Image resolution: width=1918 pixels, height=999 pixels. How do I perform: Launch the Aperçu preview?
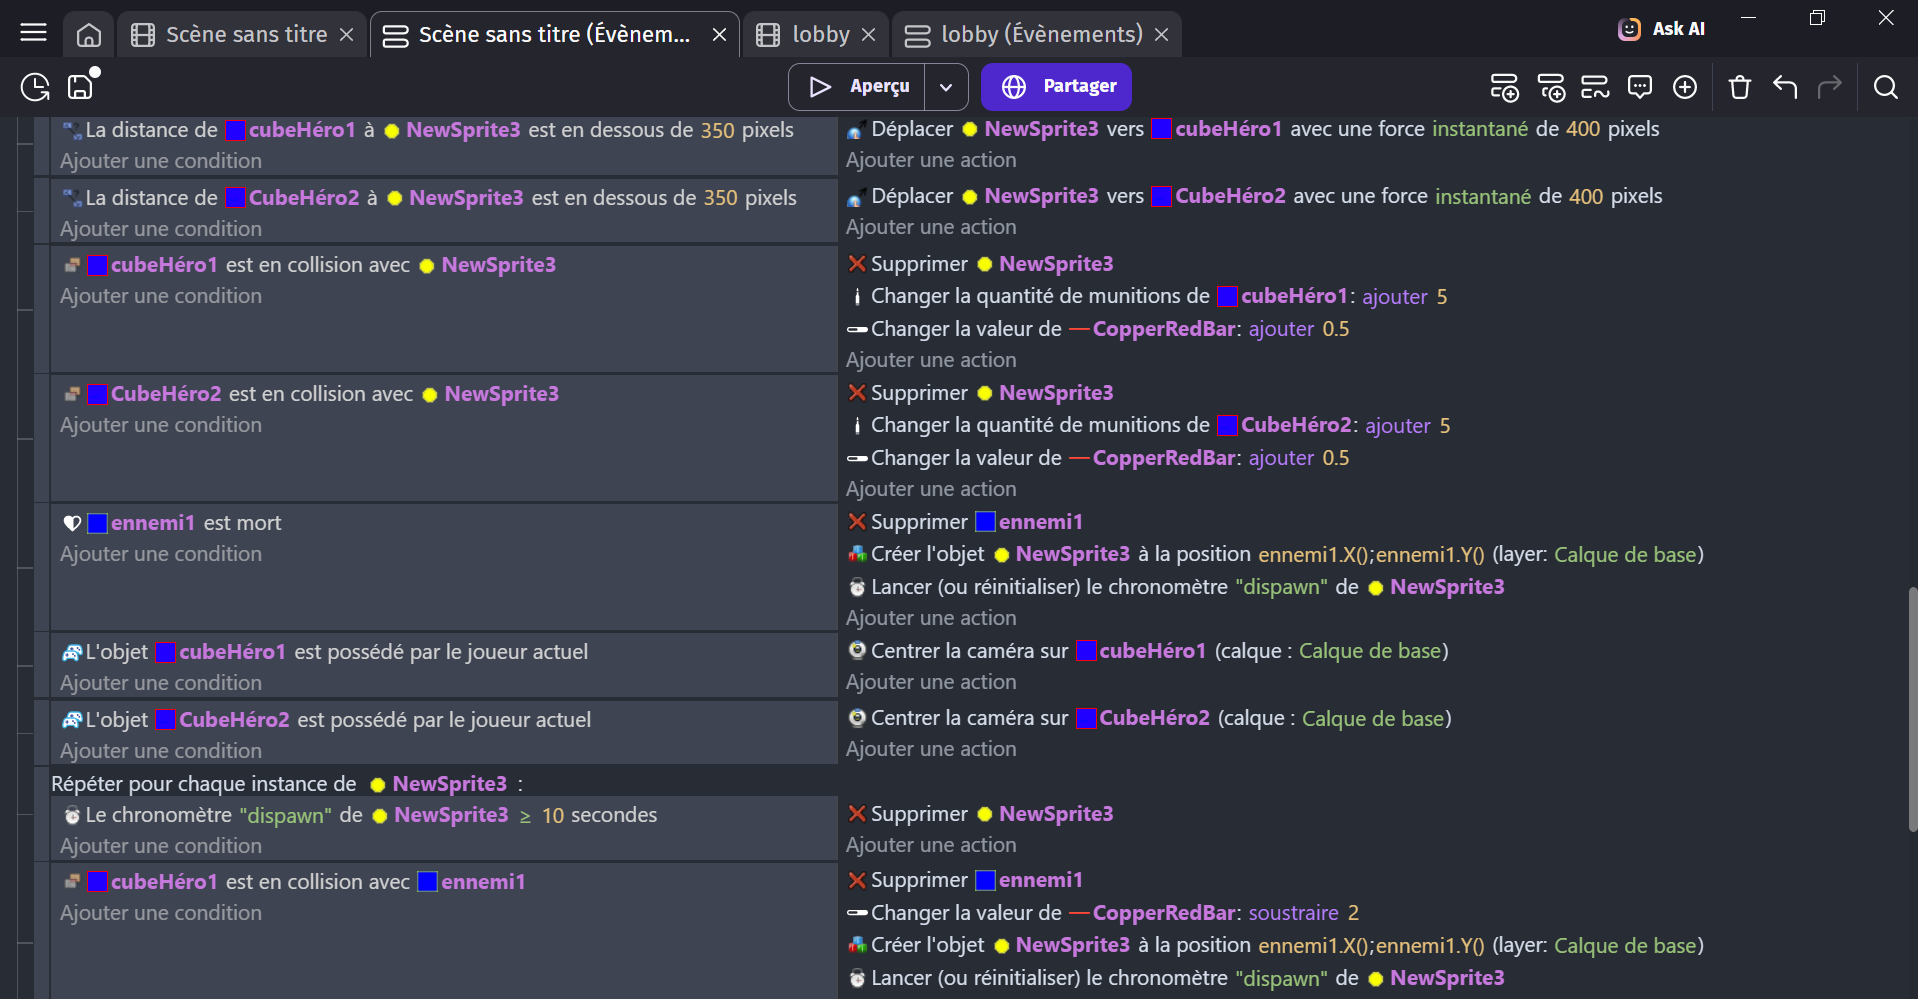(x=858, y=87)
